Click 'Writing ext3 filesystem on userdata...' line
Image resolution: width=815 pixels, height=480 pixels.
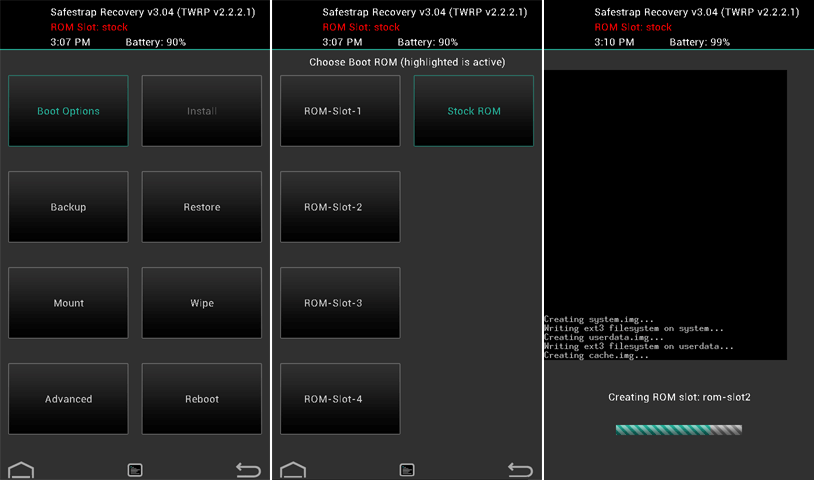point(639,346)
